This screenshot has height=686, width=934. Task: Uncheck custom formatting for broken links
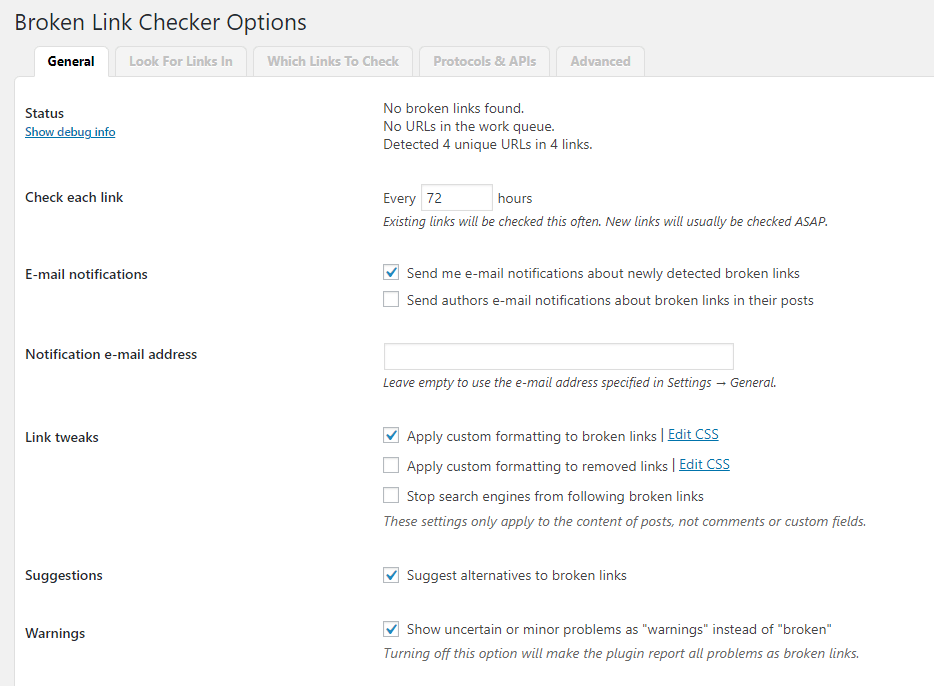[391, 435]
